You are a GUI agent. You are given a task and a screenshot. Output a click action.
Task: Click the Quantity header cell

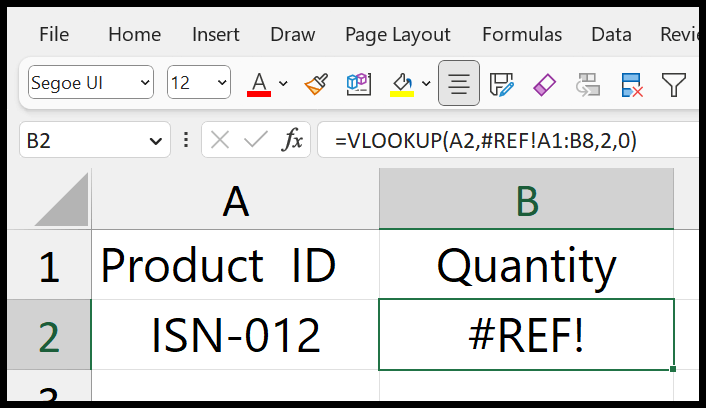point(526,264)
